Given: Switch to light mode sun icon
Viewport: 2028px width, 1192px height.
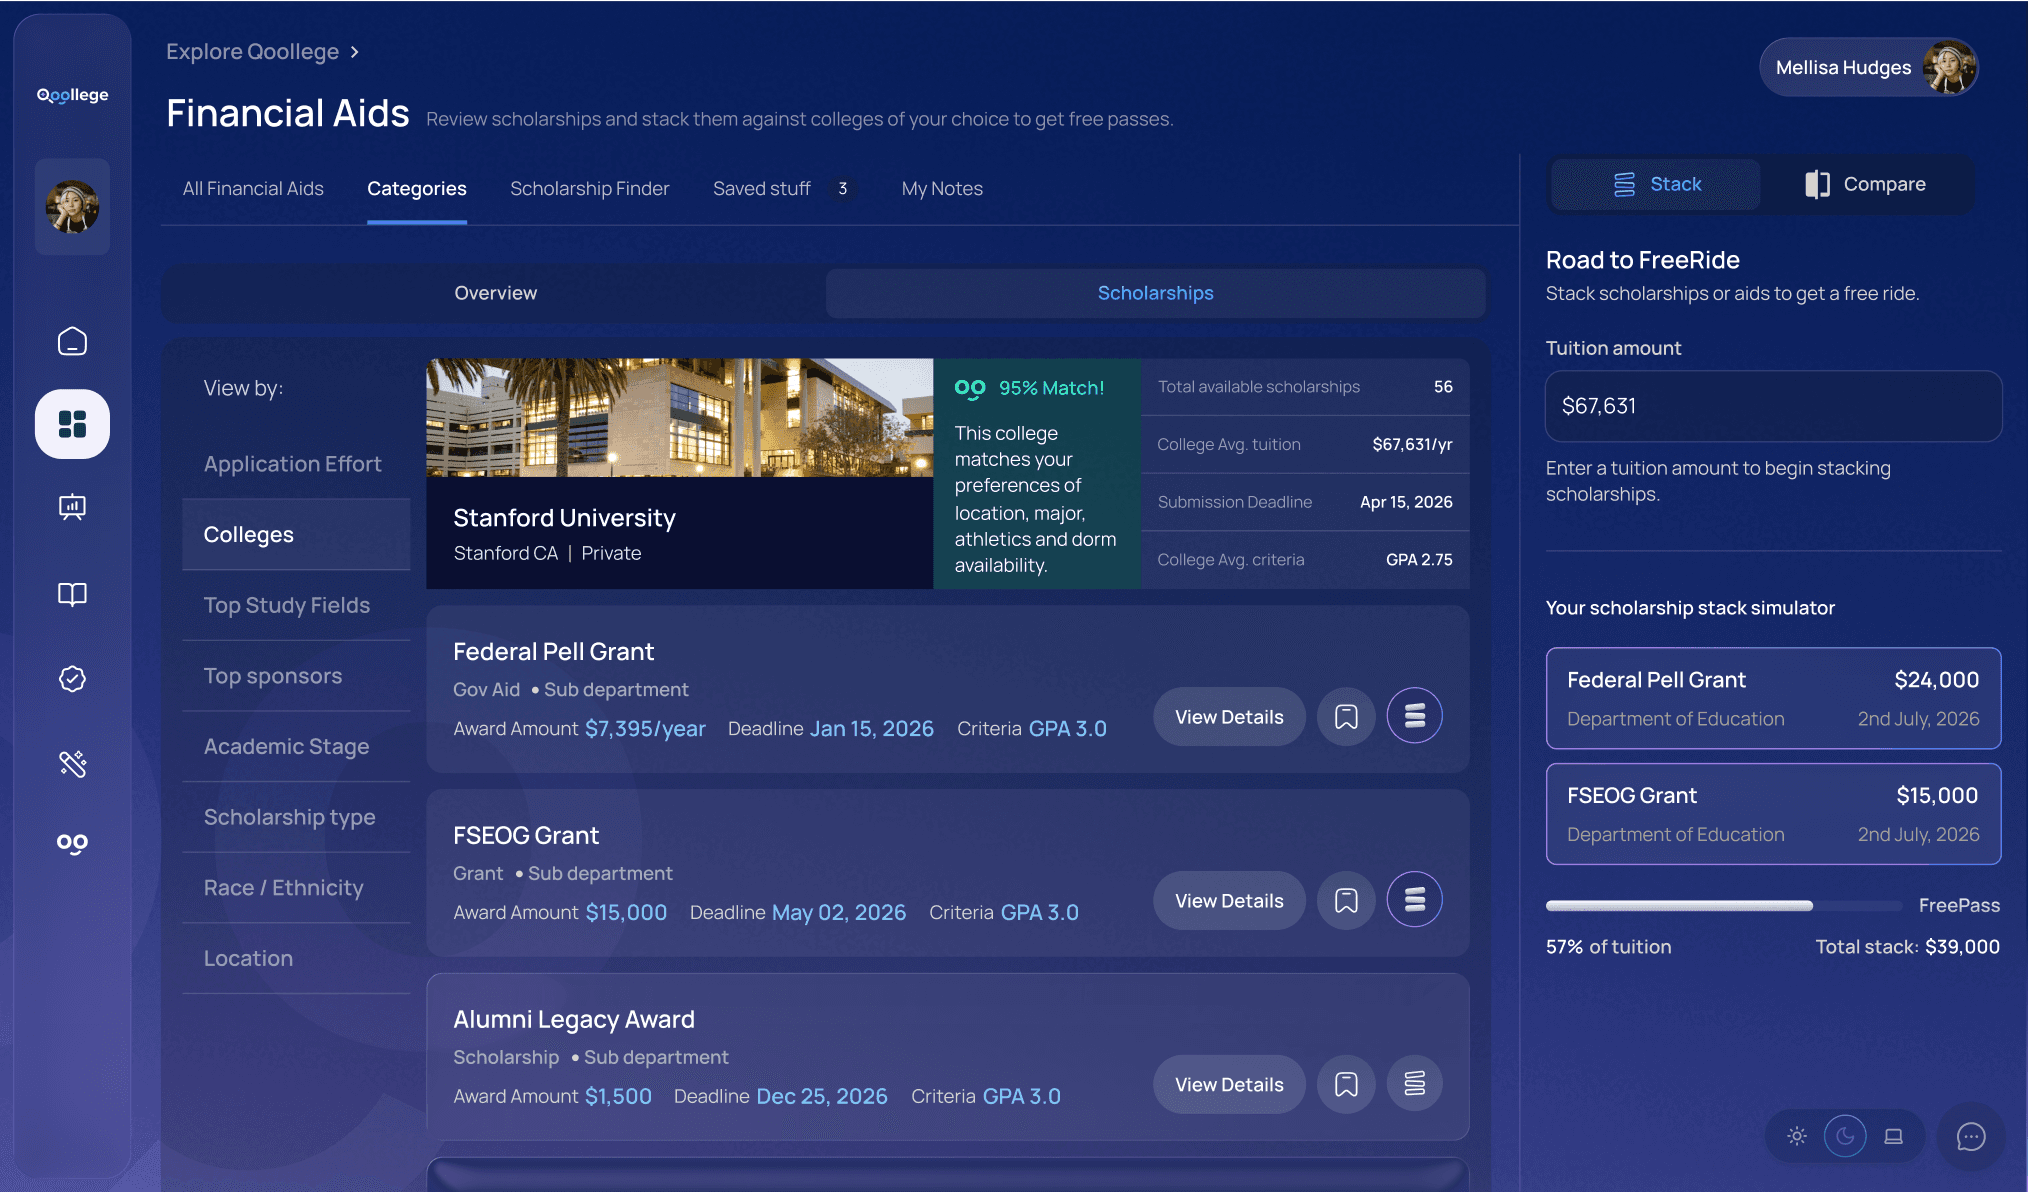Looking at the screenshot, I should [1797, 1137].
